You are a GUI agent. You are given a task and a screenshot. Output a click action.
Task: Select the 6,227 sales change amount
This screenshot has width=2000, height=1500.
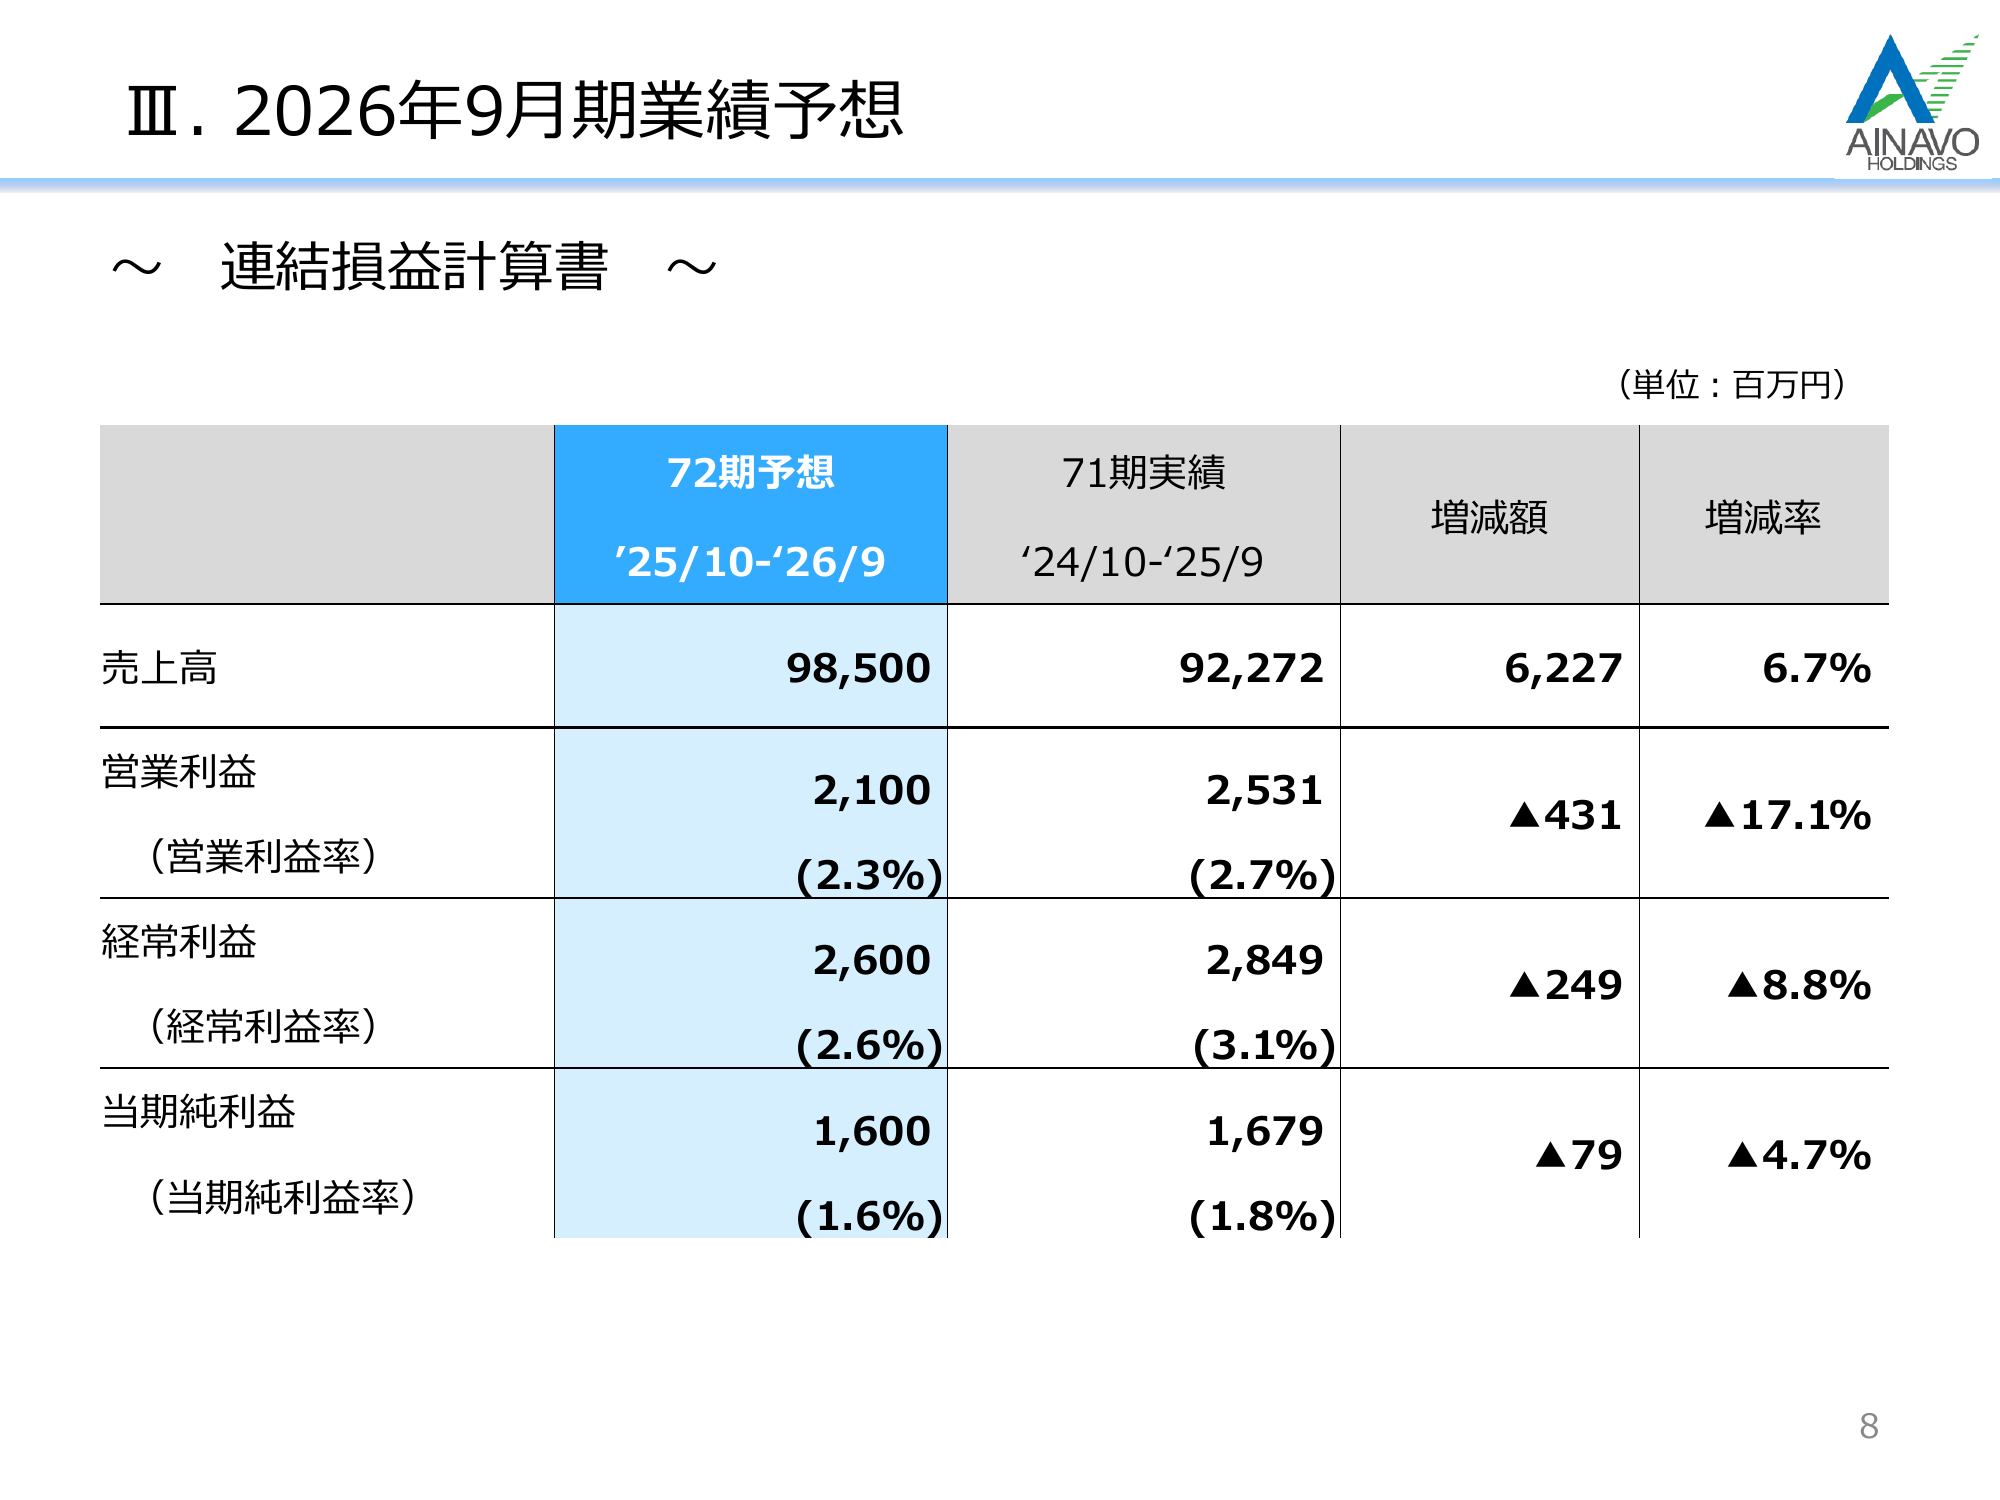click(1562, 668)
